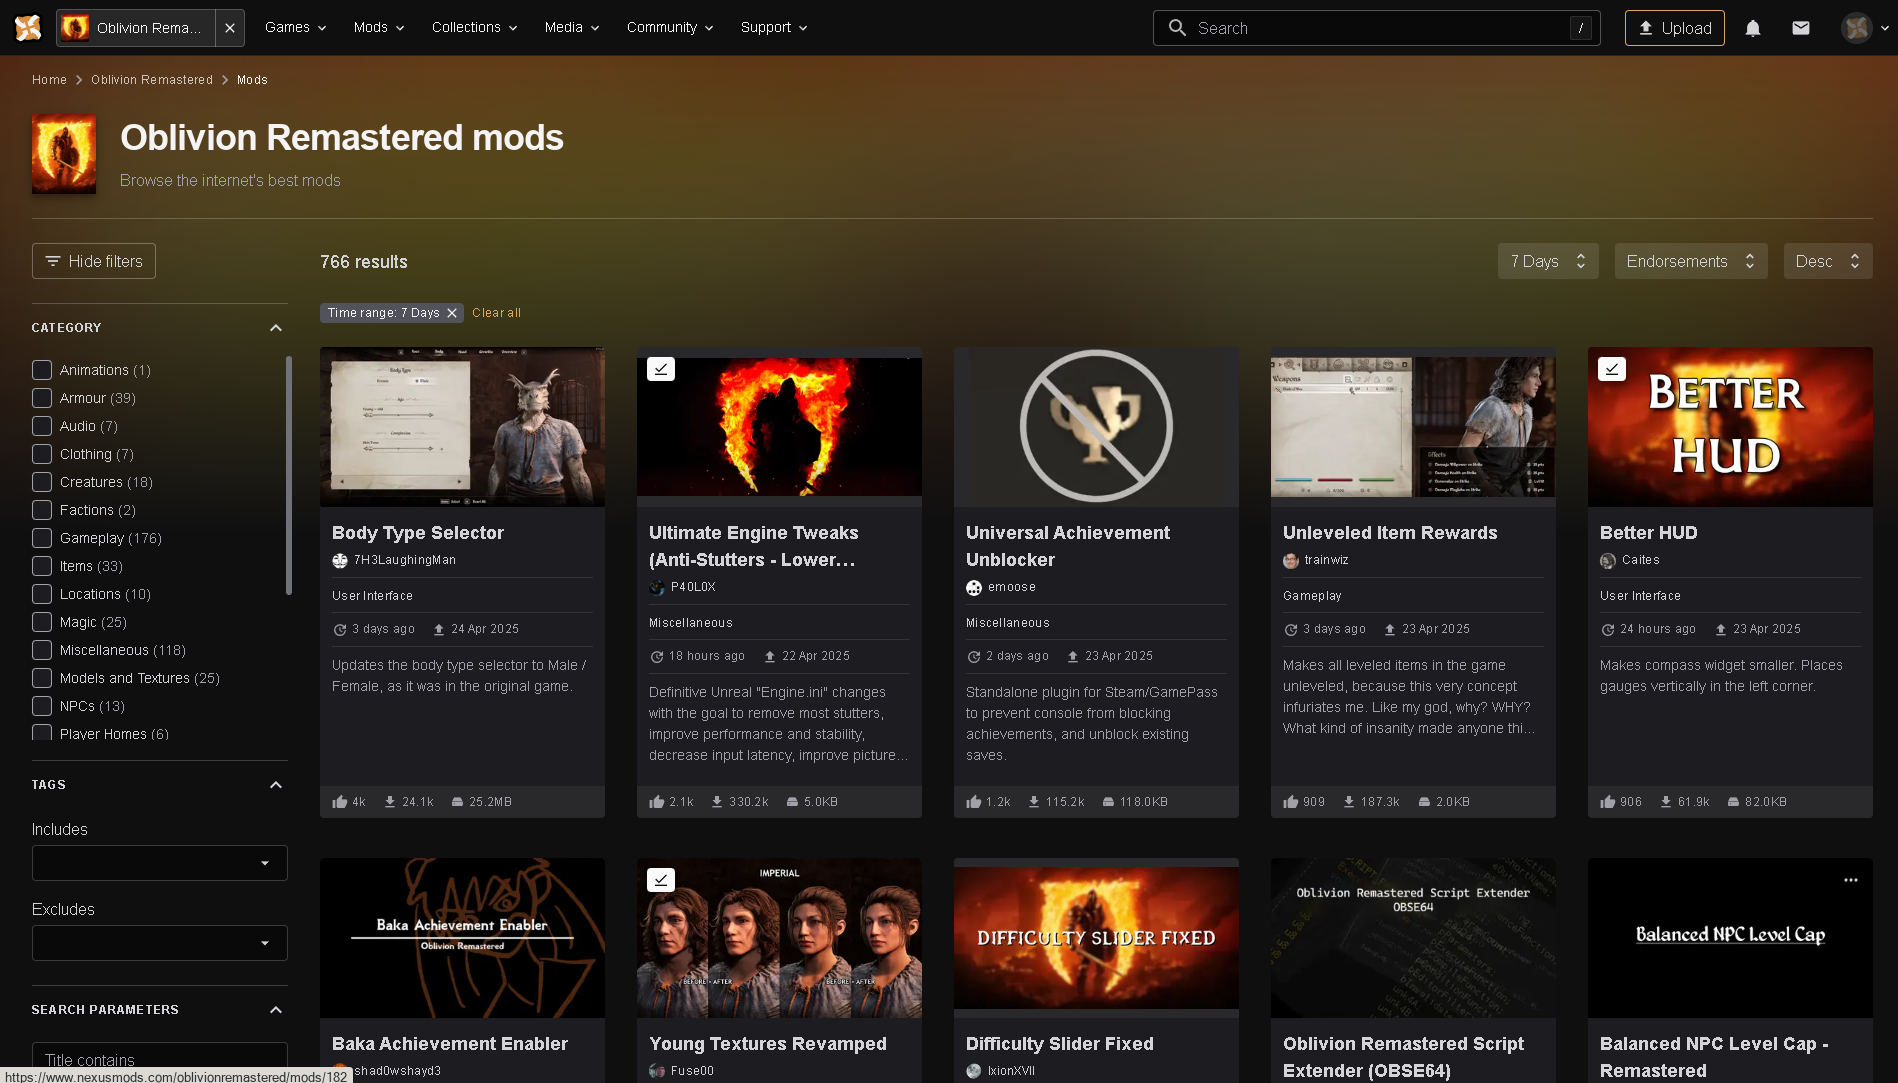Collapse the SEARCH PARAMETERS section
This screenshot has height=1083, width=1898.
click(276, 1010)
